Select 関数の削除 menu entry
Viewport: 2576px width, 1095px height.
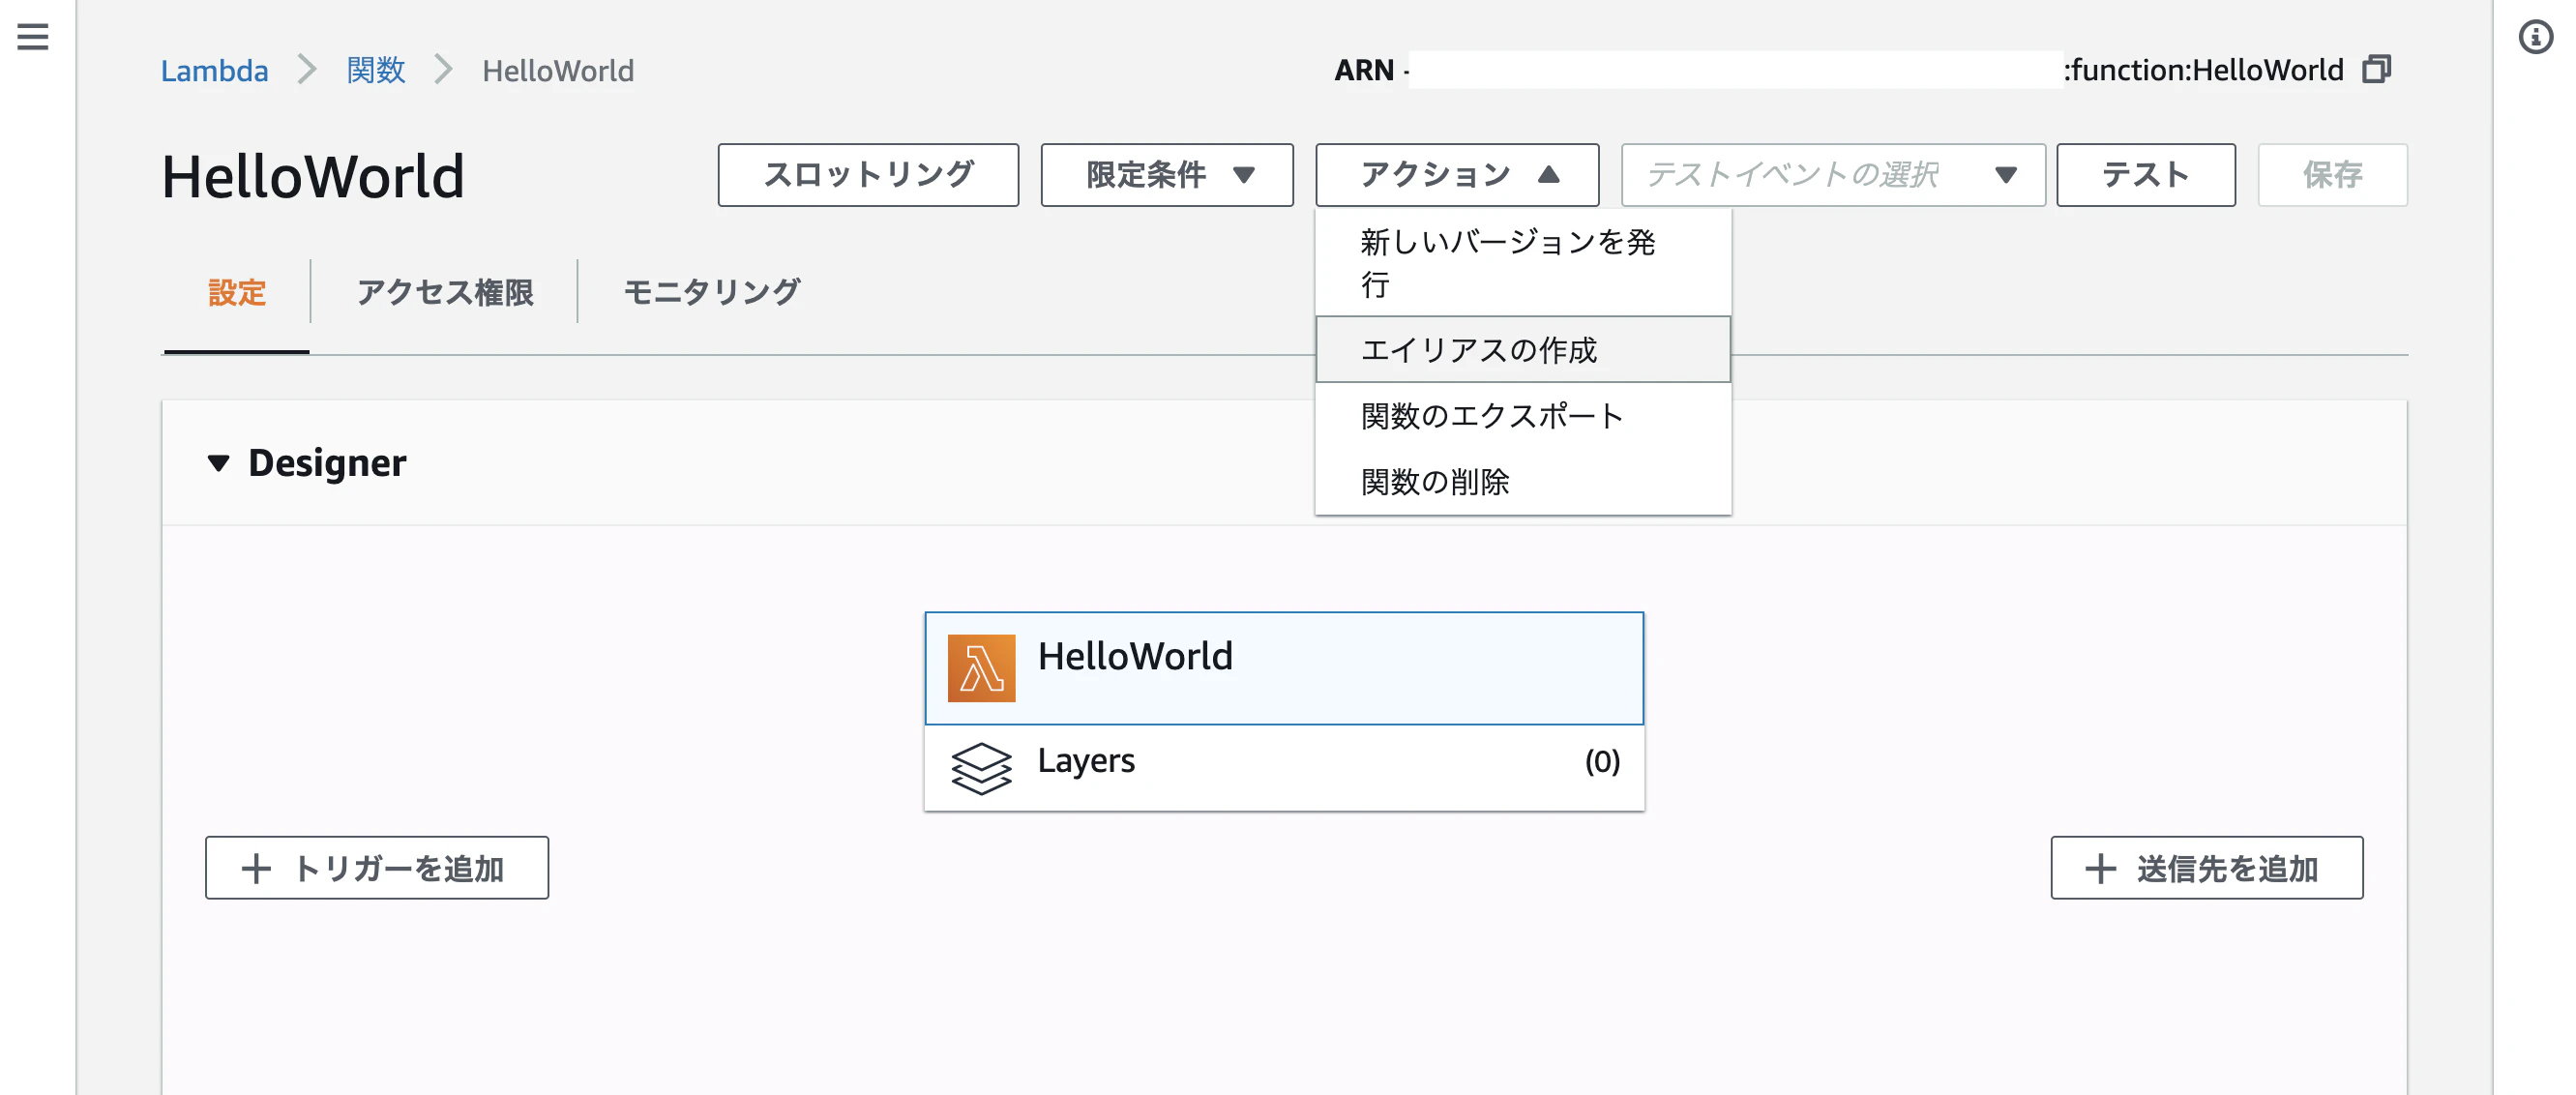[1522, 482]
